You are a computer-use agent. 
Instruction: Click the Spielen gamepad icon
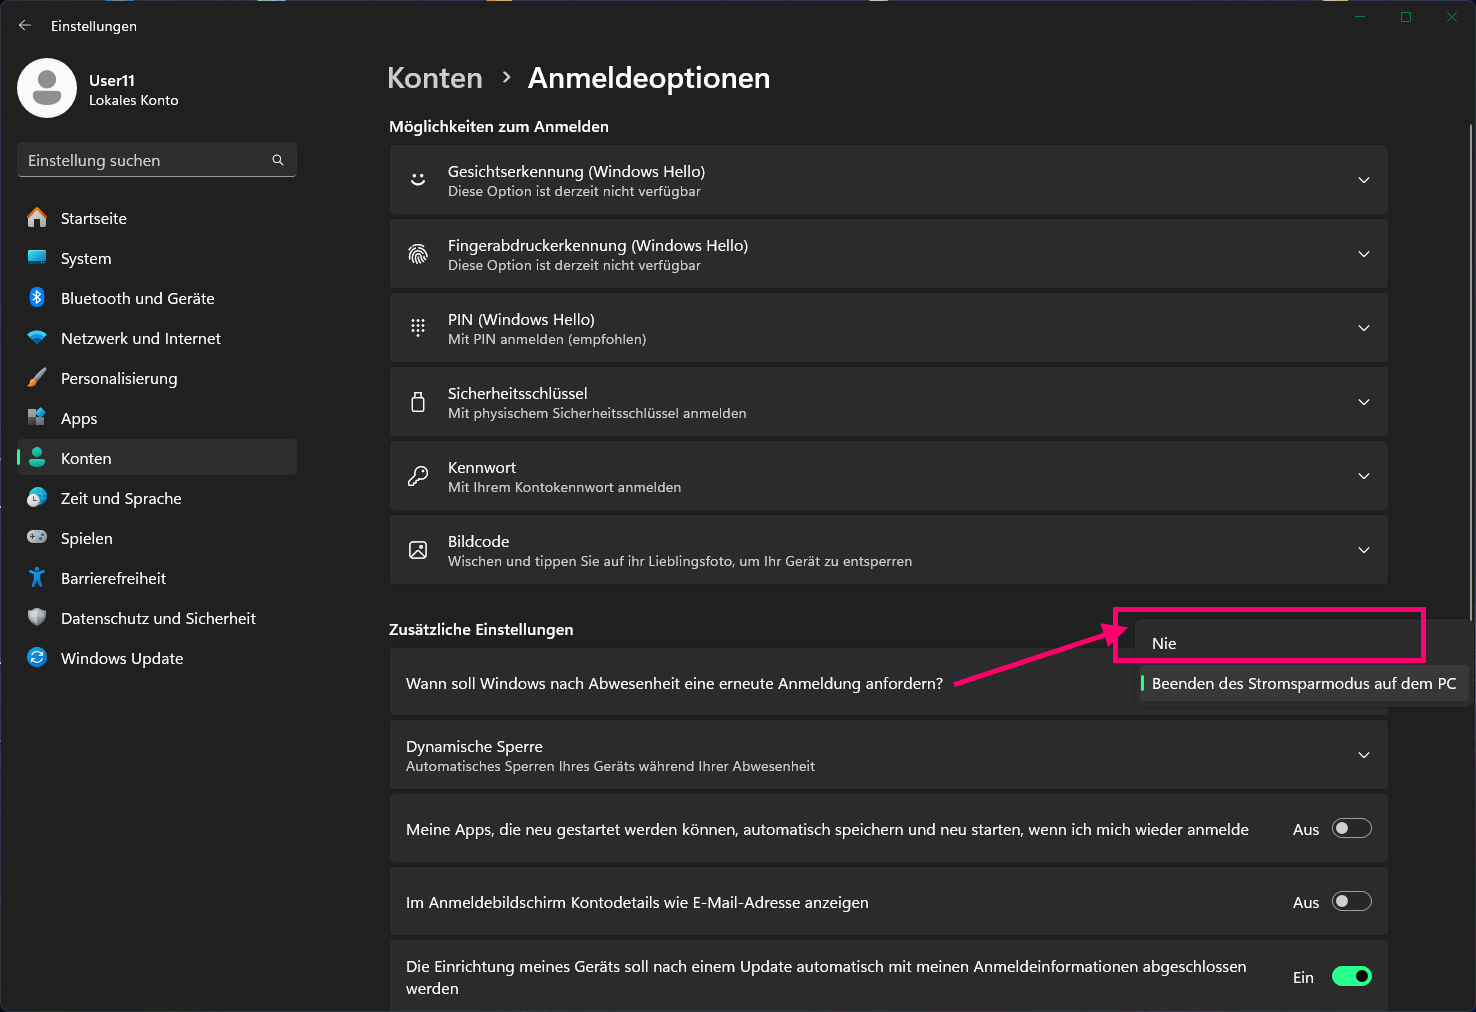tap(37, 537)
